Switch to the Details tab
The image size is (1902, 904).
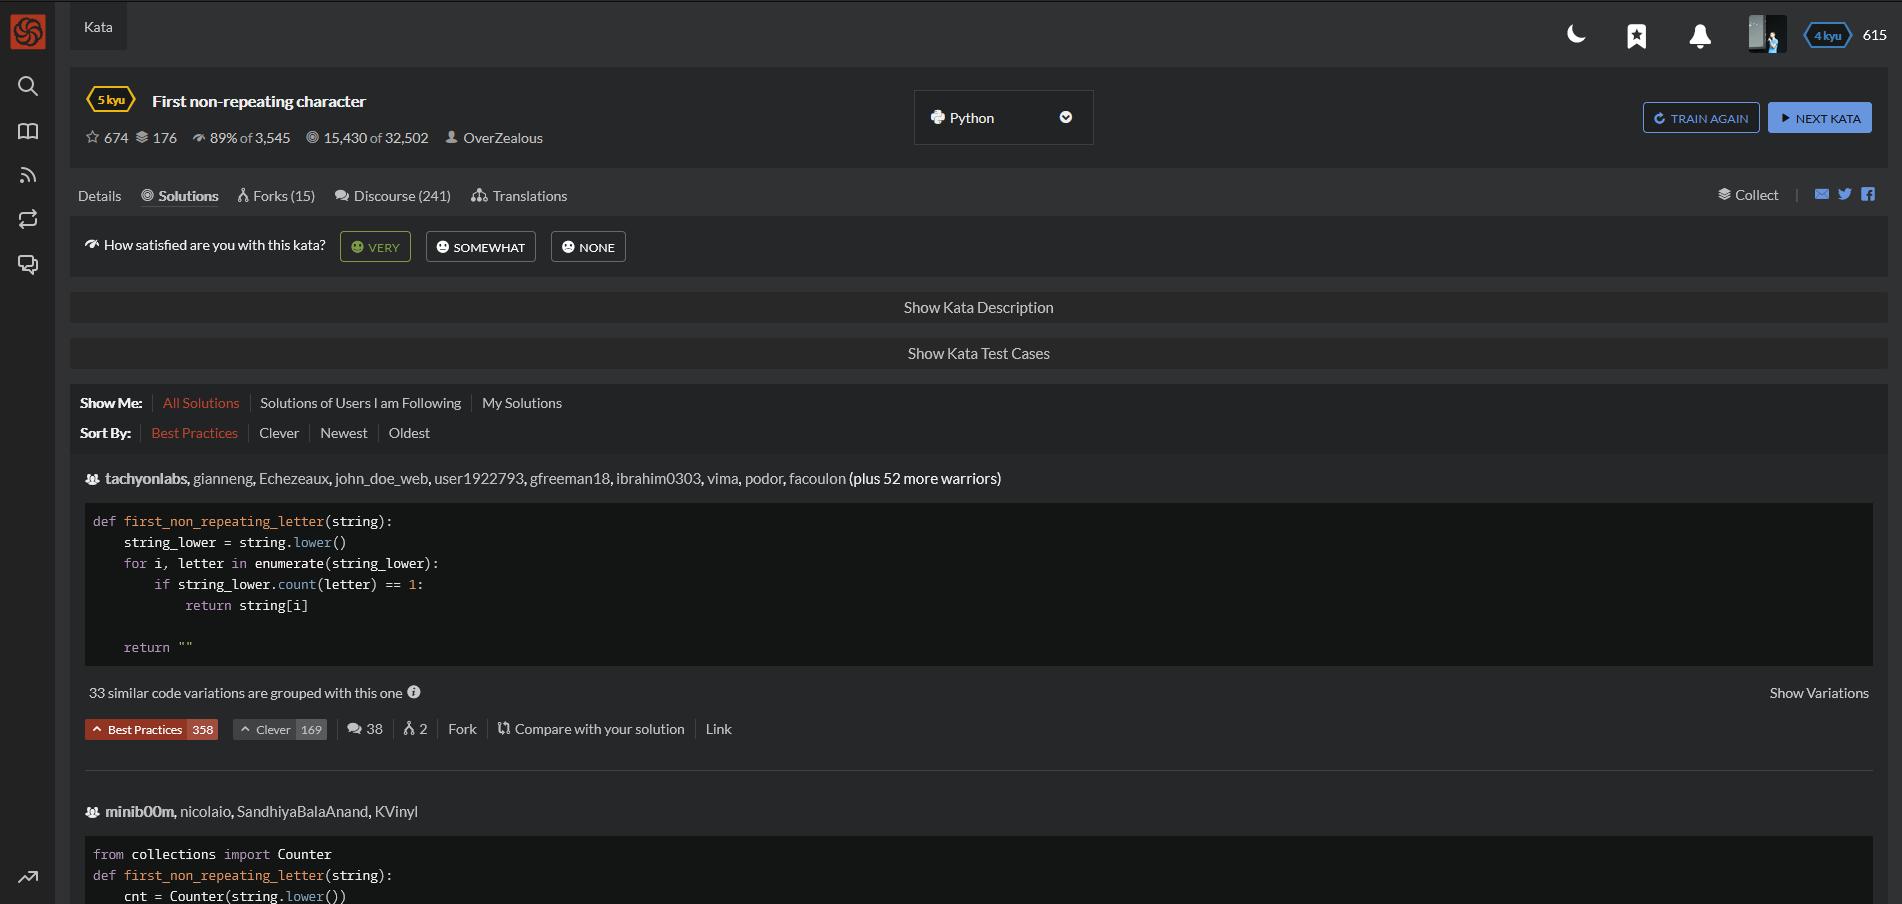pos(100,196)
